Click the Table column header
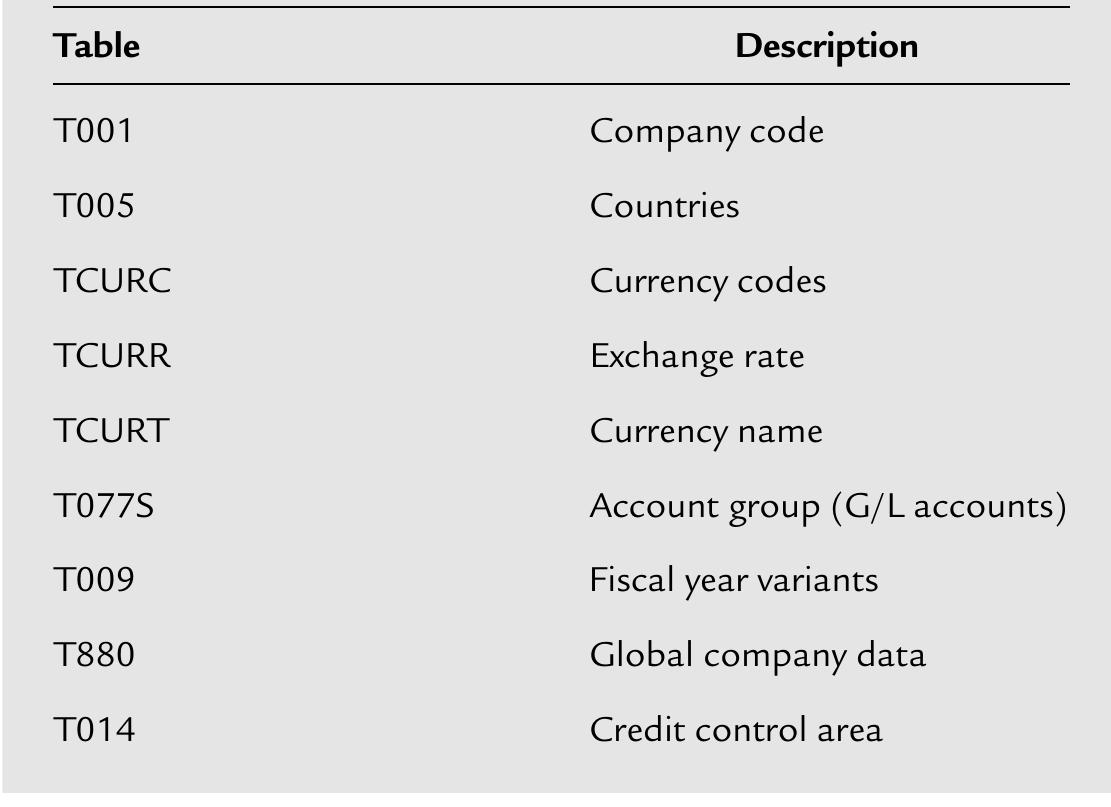 pyautogui.click(x=96, y=45)
